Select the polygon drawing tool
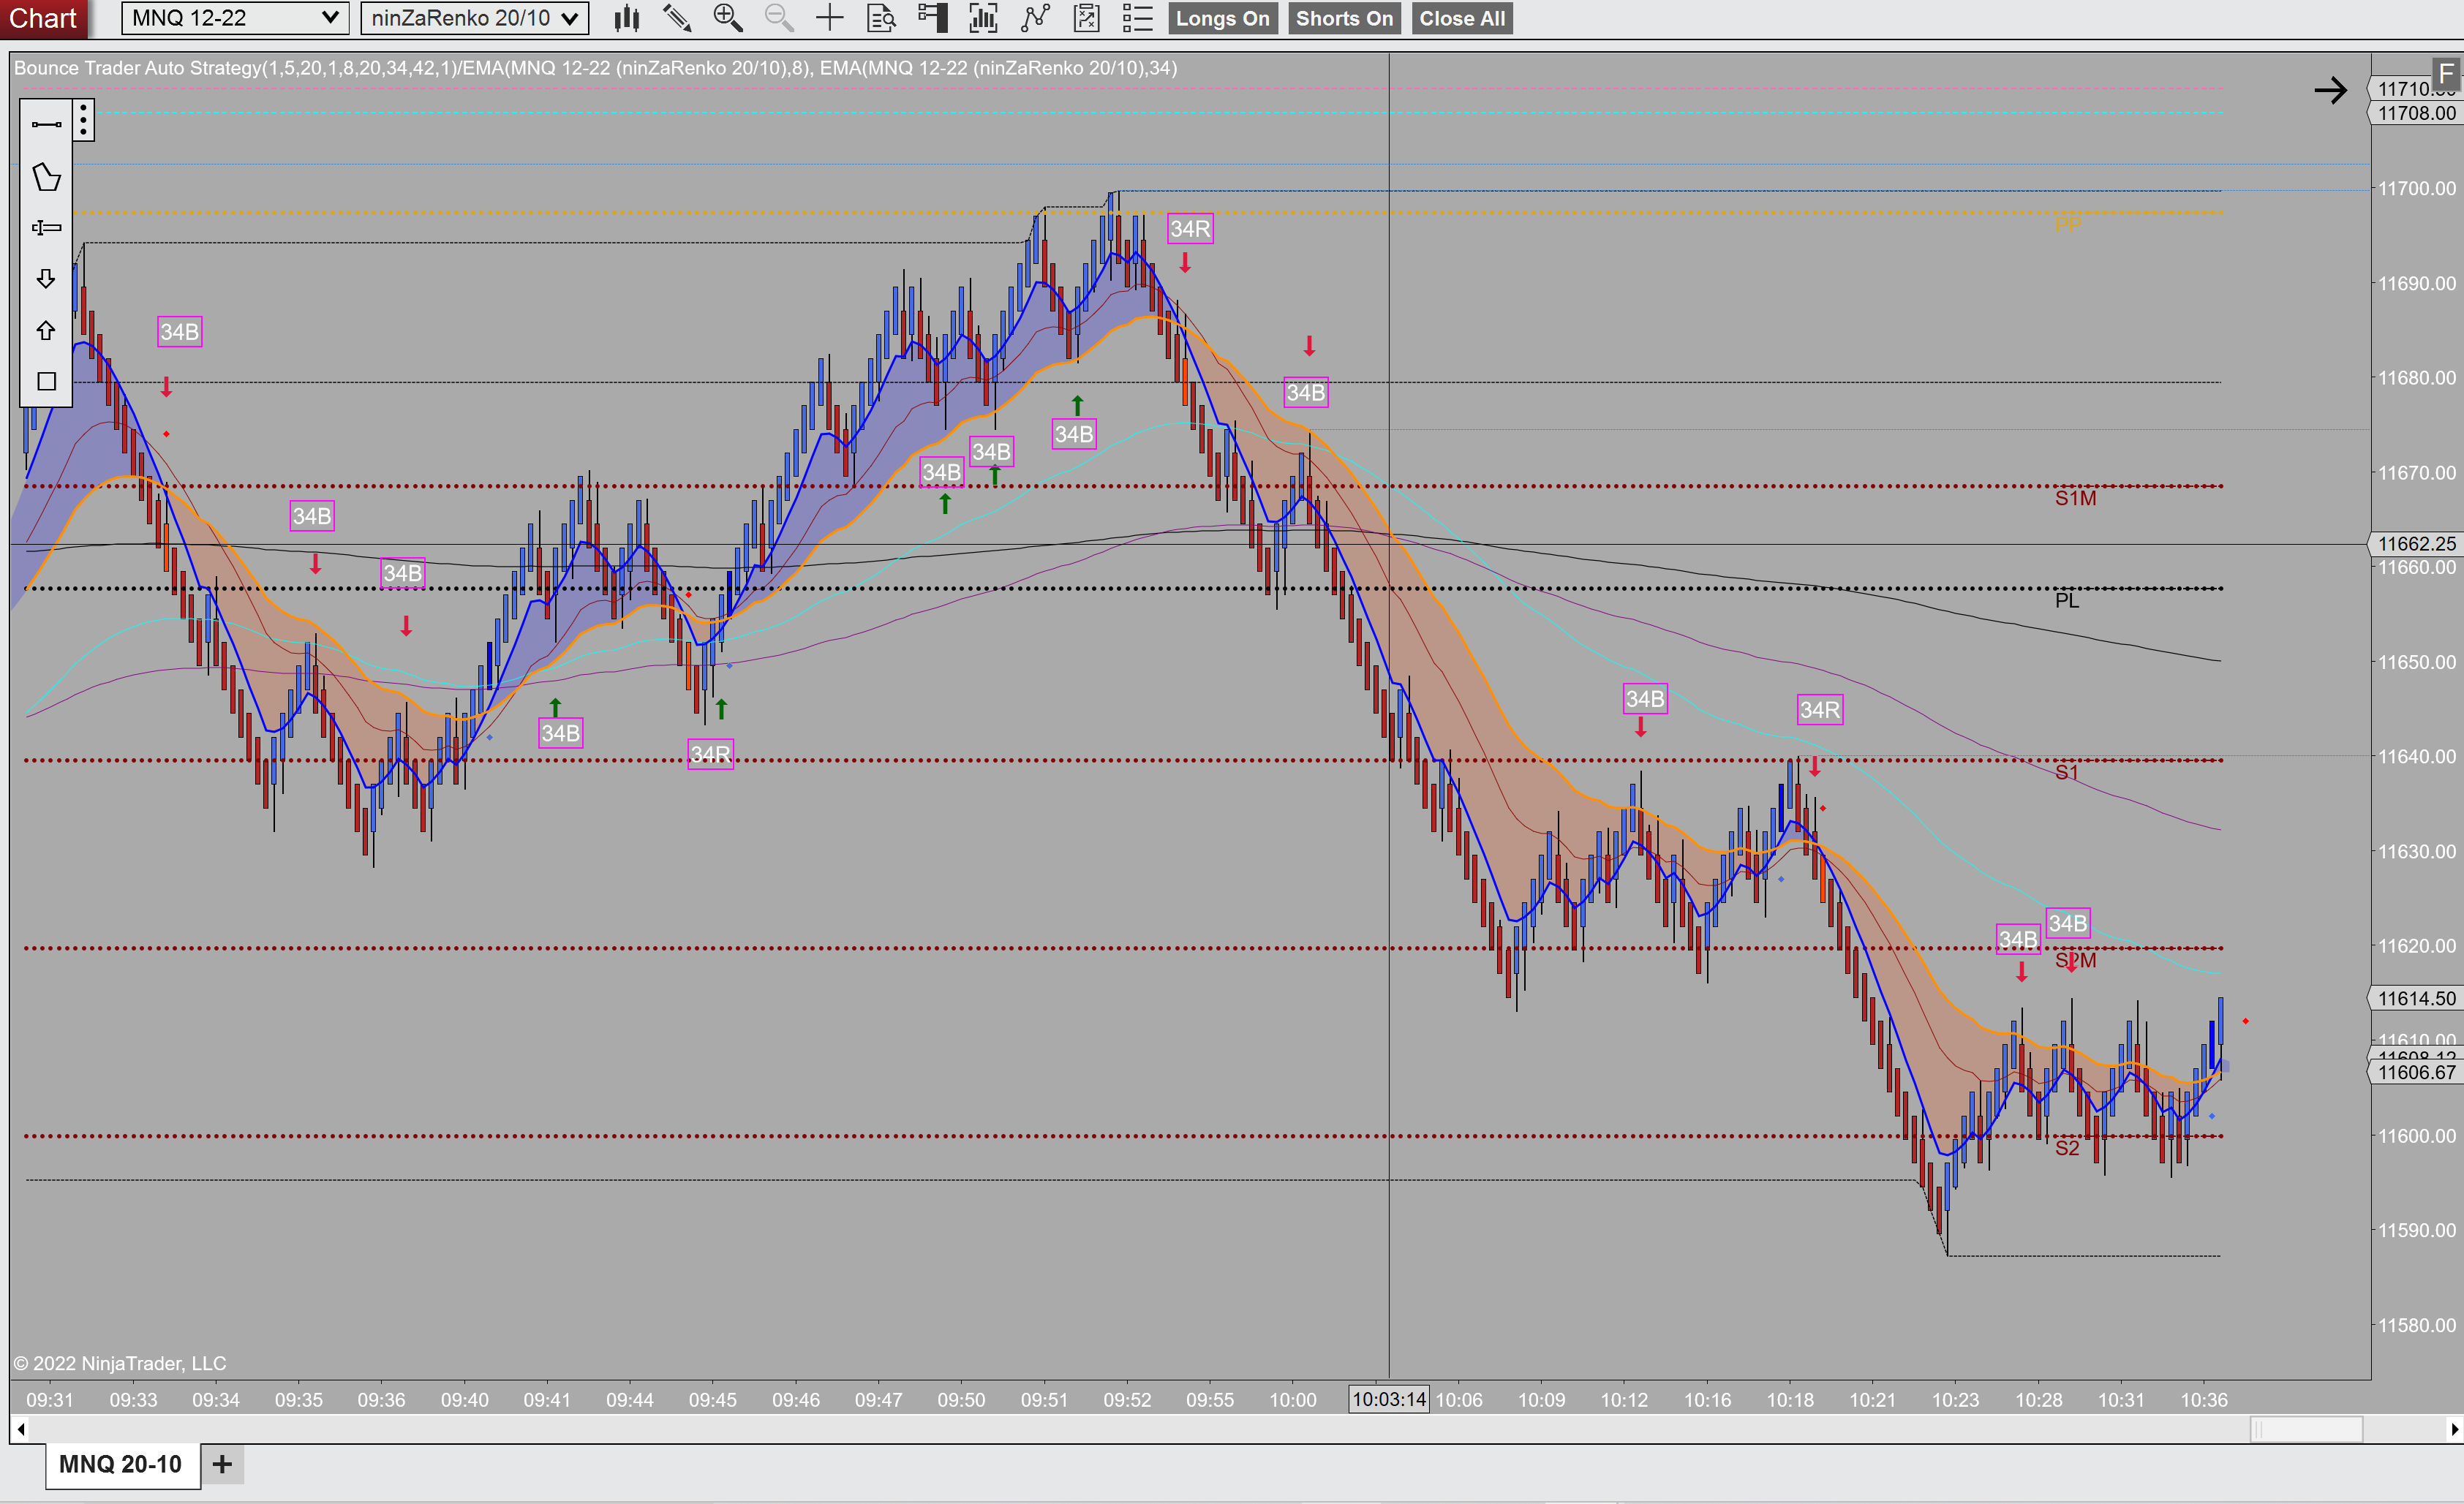 [46, 177]
